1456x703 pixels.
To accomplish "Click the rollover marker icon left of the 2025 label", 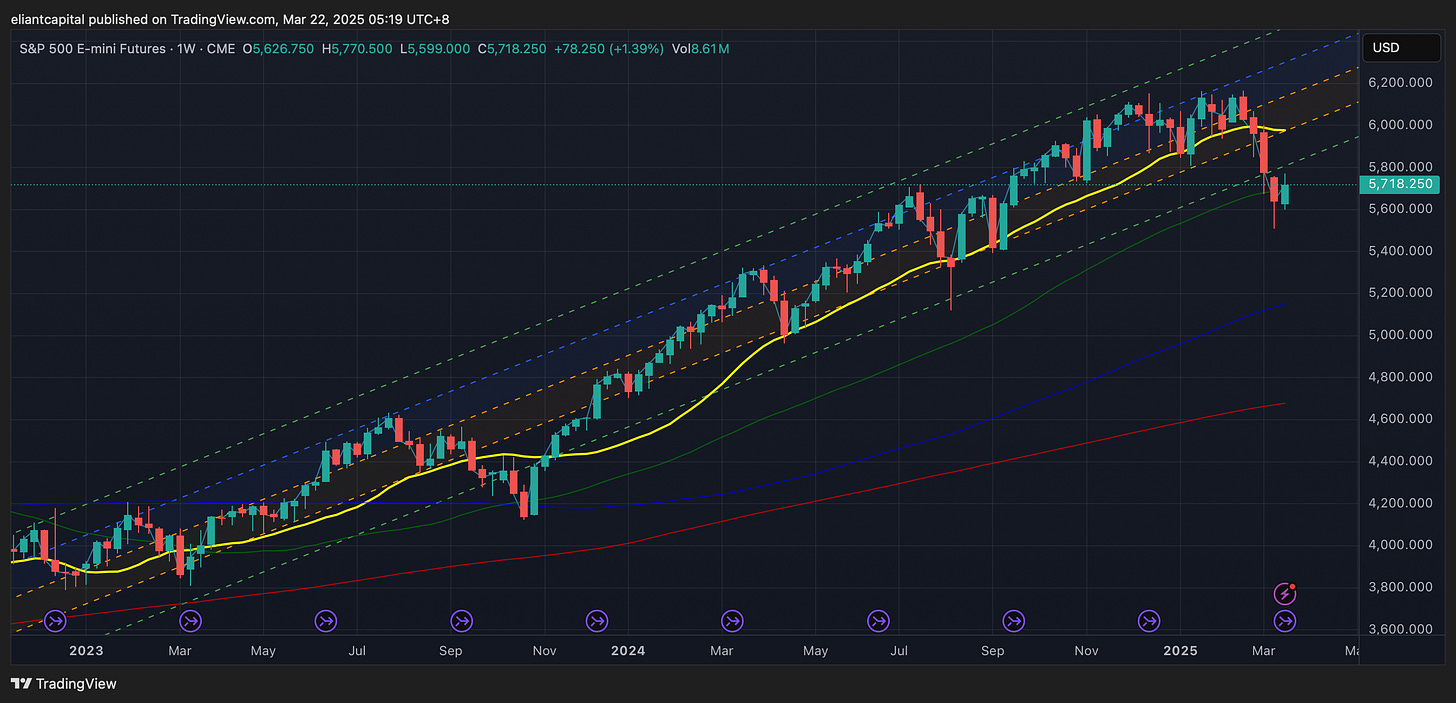I will [1150, 622].
